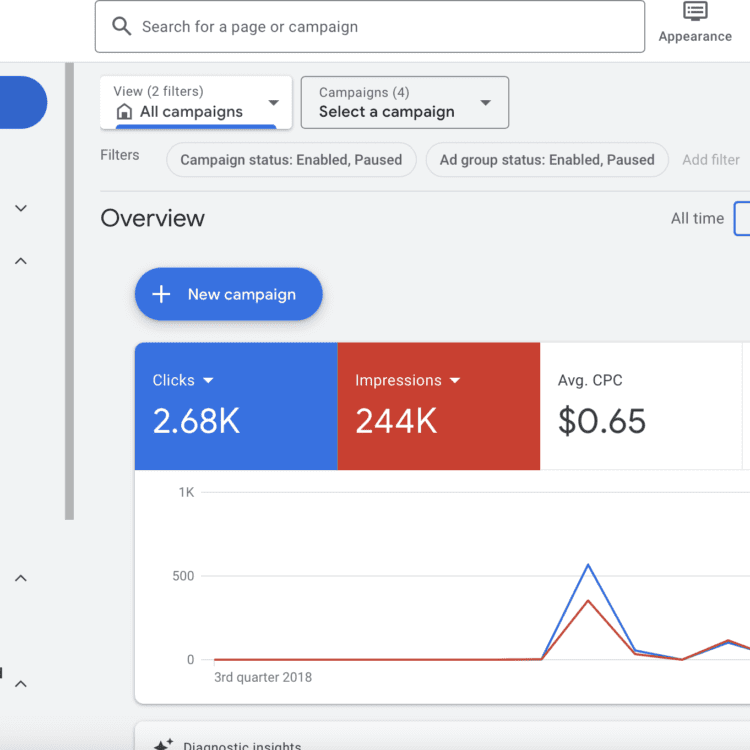Click the sidebar vertical scrollbar

tap(69, 291)
